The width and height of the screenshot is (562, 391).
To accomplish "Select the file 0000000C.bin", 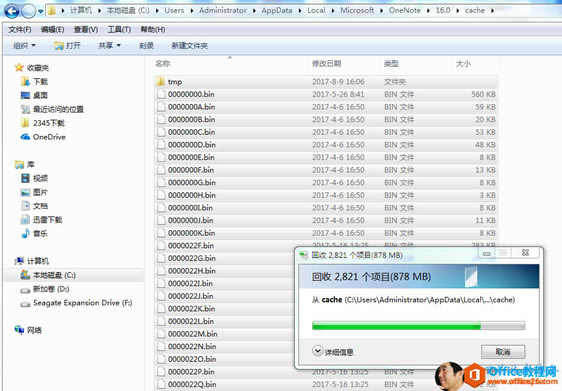I will point(191,132).
